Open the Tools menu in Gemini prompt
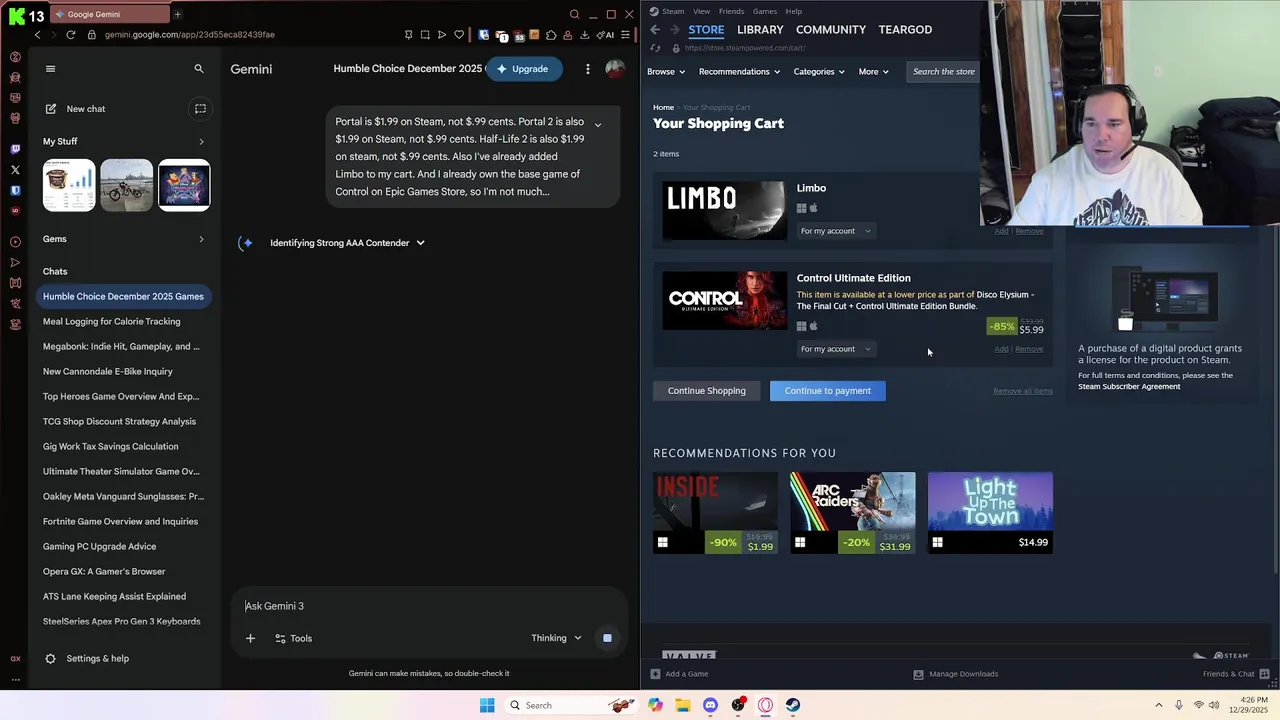This screenshot has width=1280, height=720. click(x=294, y=638)
